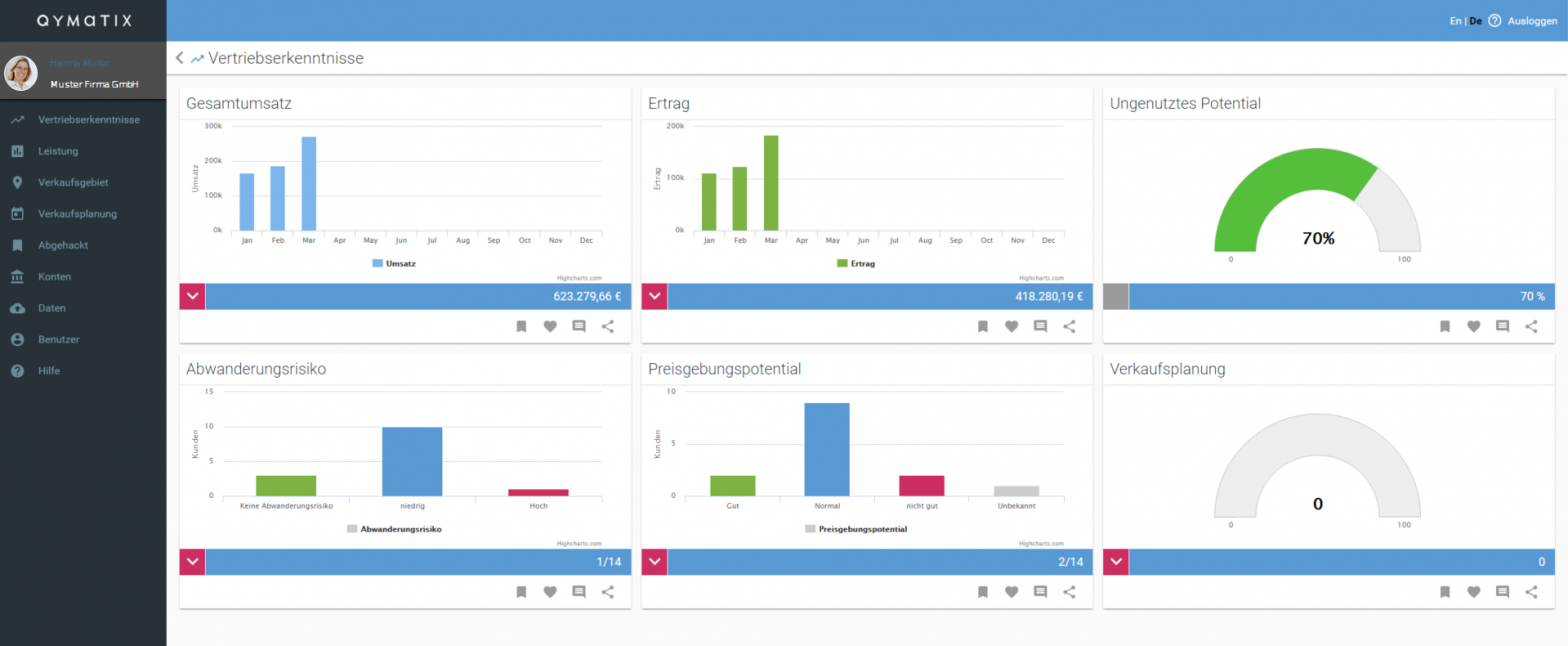Toggle the Abwanderungsrisiko legend series
This screenshot has width=1568, height=646.
394,529
